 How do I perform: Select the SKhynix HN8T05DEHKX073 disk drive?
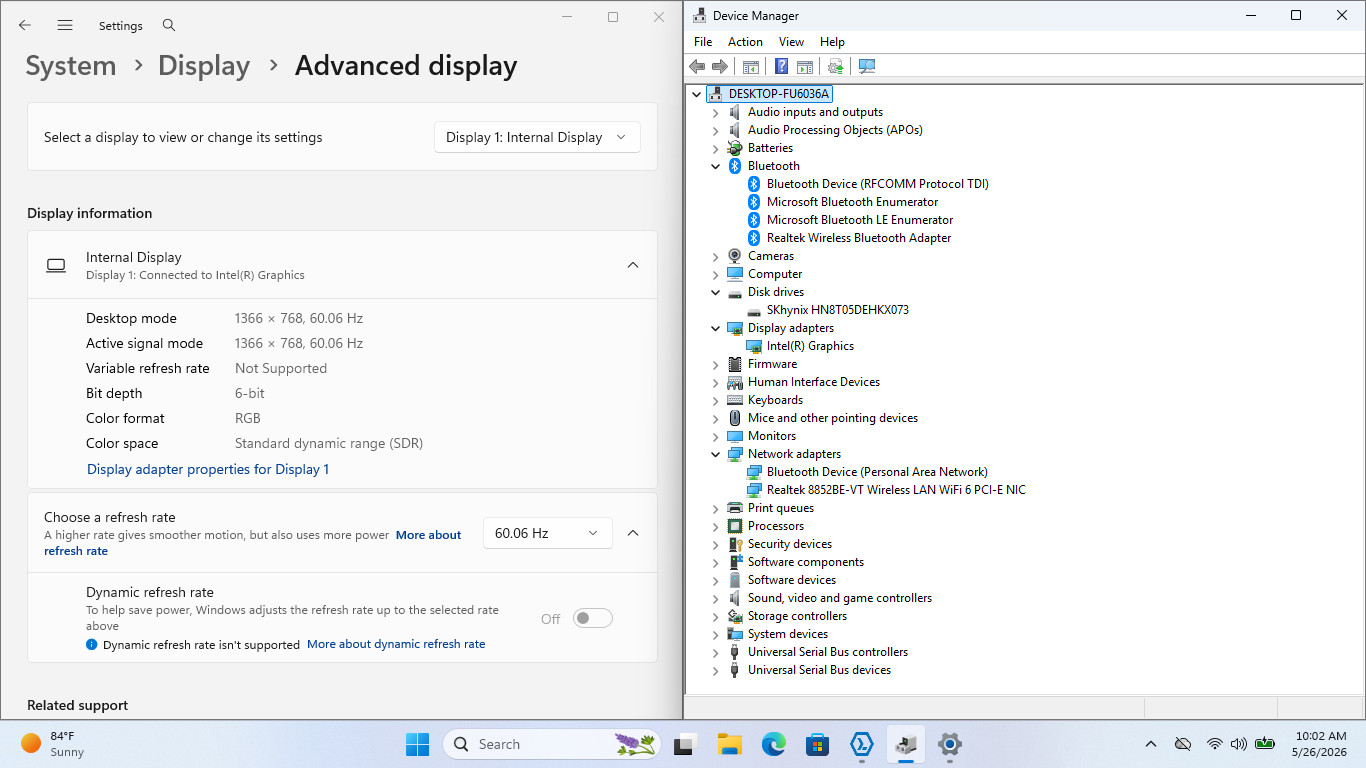[x=838, y=310]
